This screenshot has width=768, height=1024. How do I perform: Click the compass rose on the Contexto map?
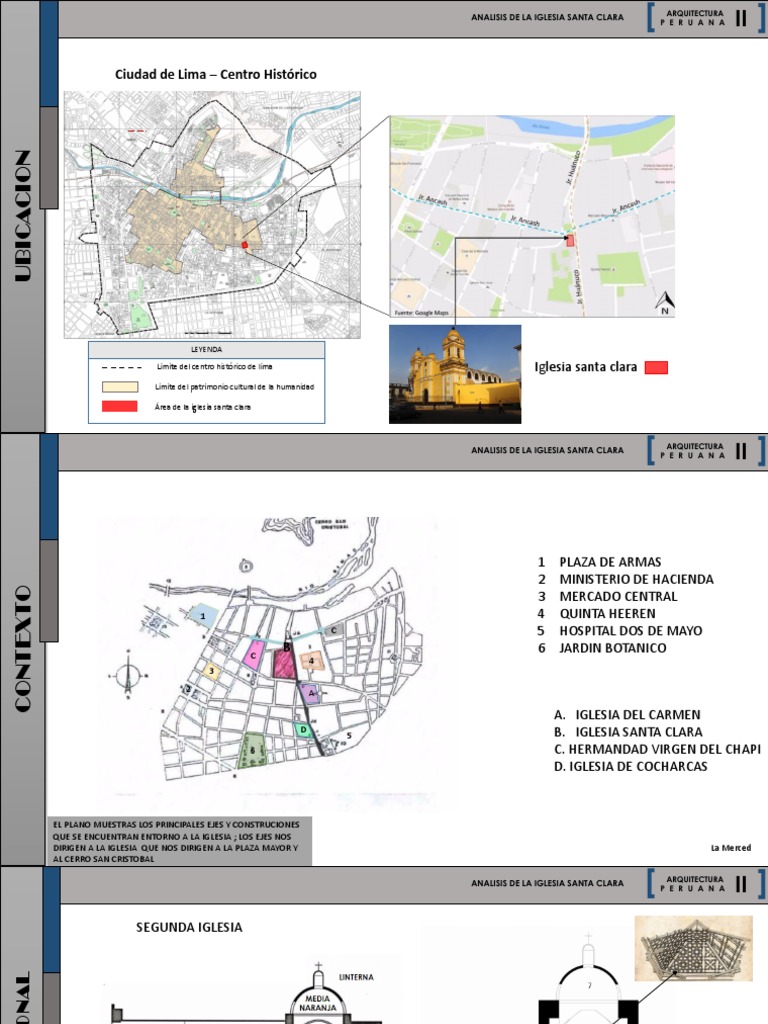[128, 677]
